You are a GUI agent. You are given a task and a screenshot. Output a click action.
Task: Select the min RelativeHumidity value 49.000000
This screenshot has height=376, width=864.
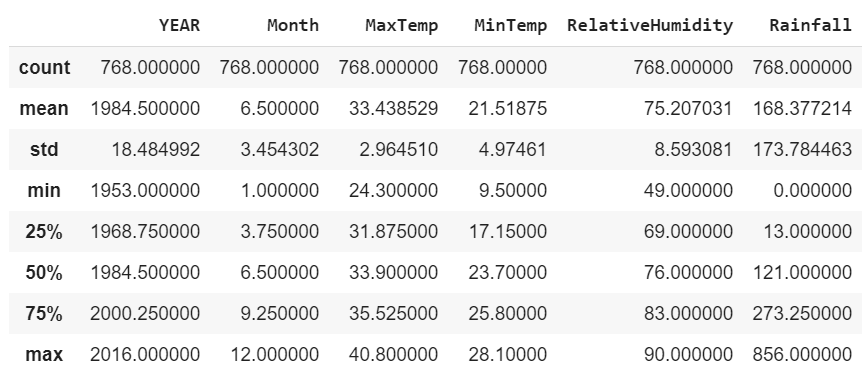[x=688, y=190]
